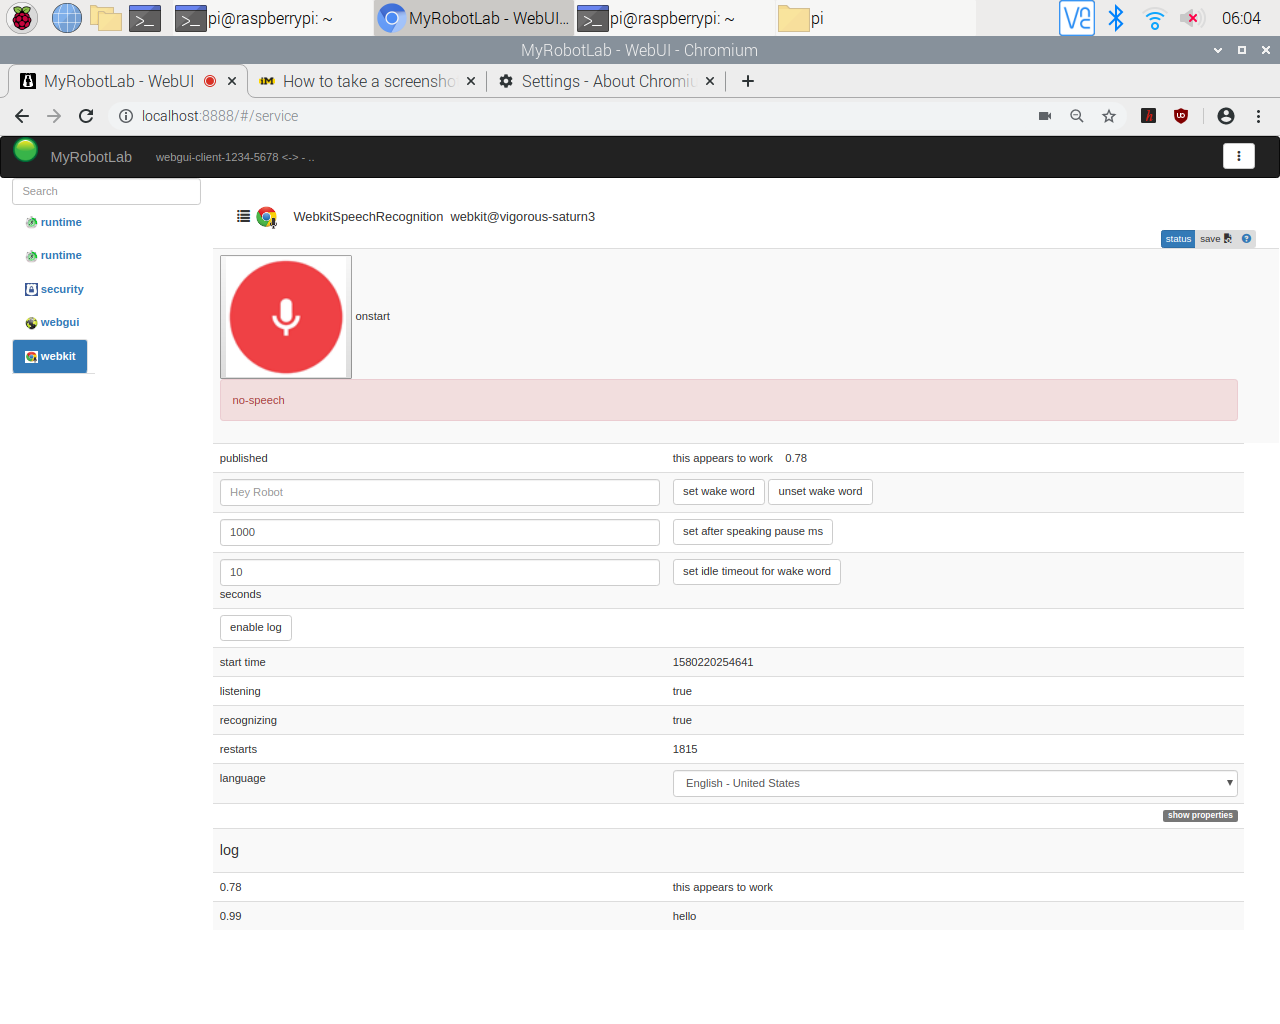Click the save button with disk icon

(x=1216, y=239)
